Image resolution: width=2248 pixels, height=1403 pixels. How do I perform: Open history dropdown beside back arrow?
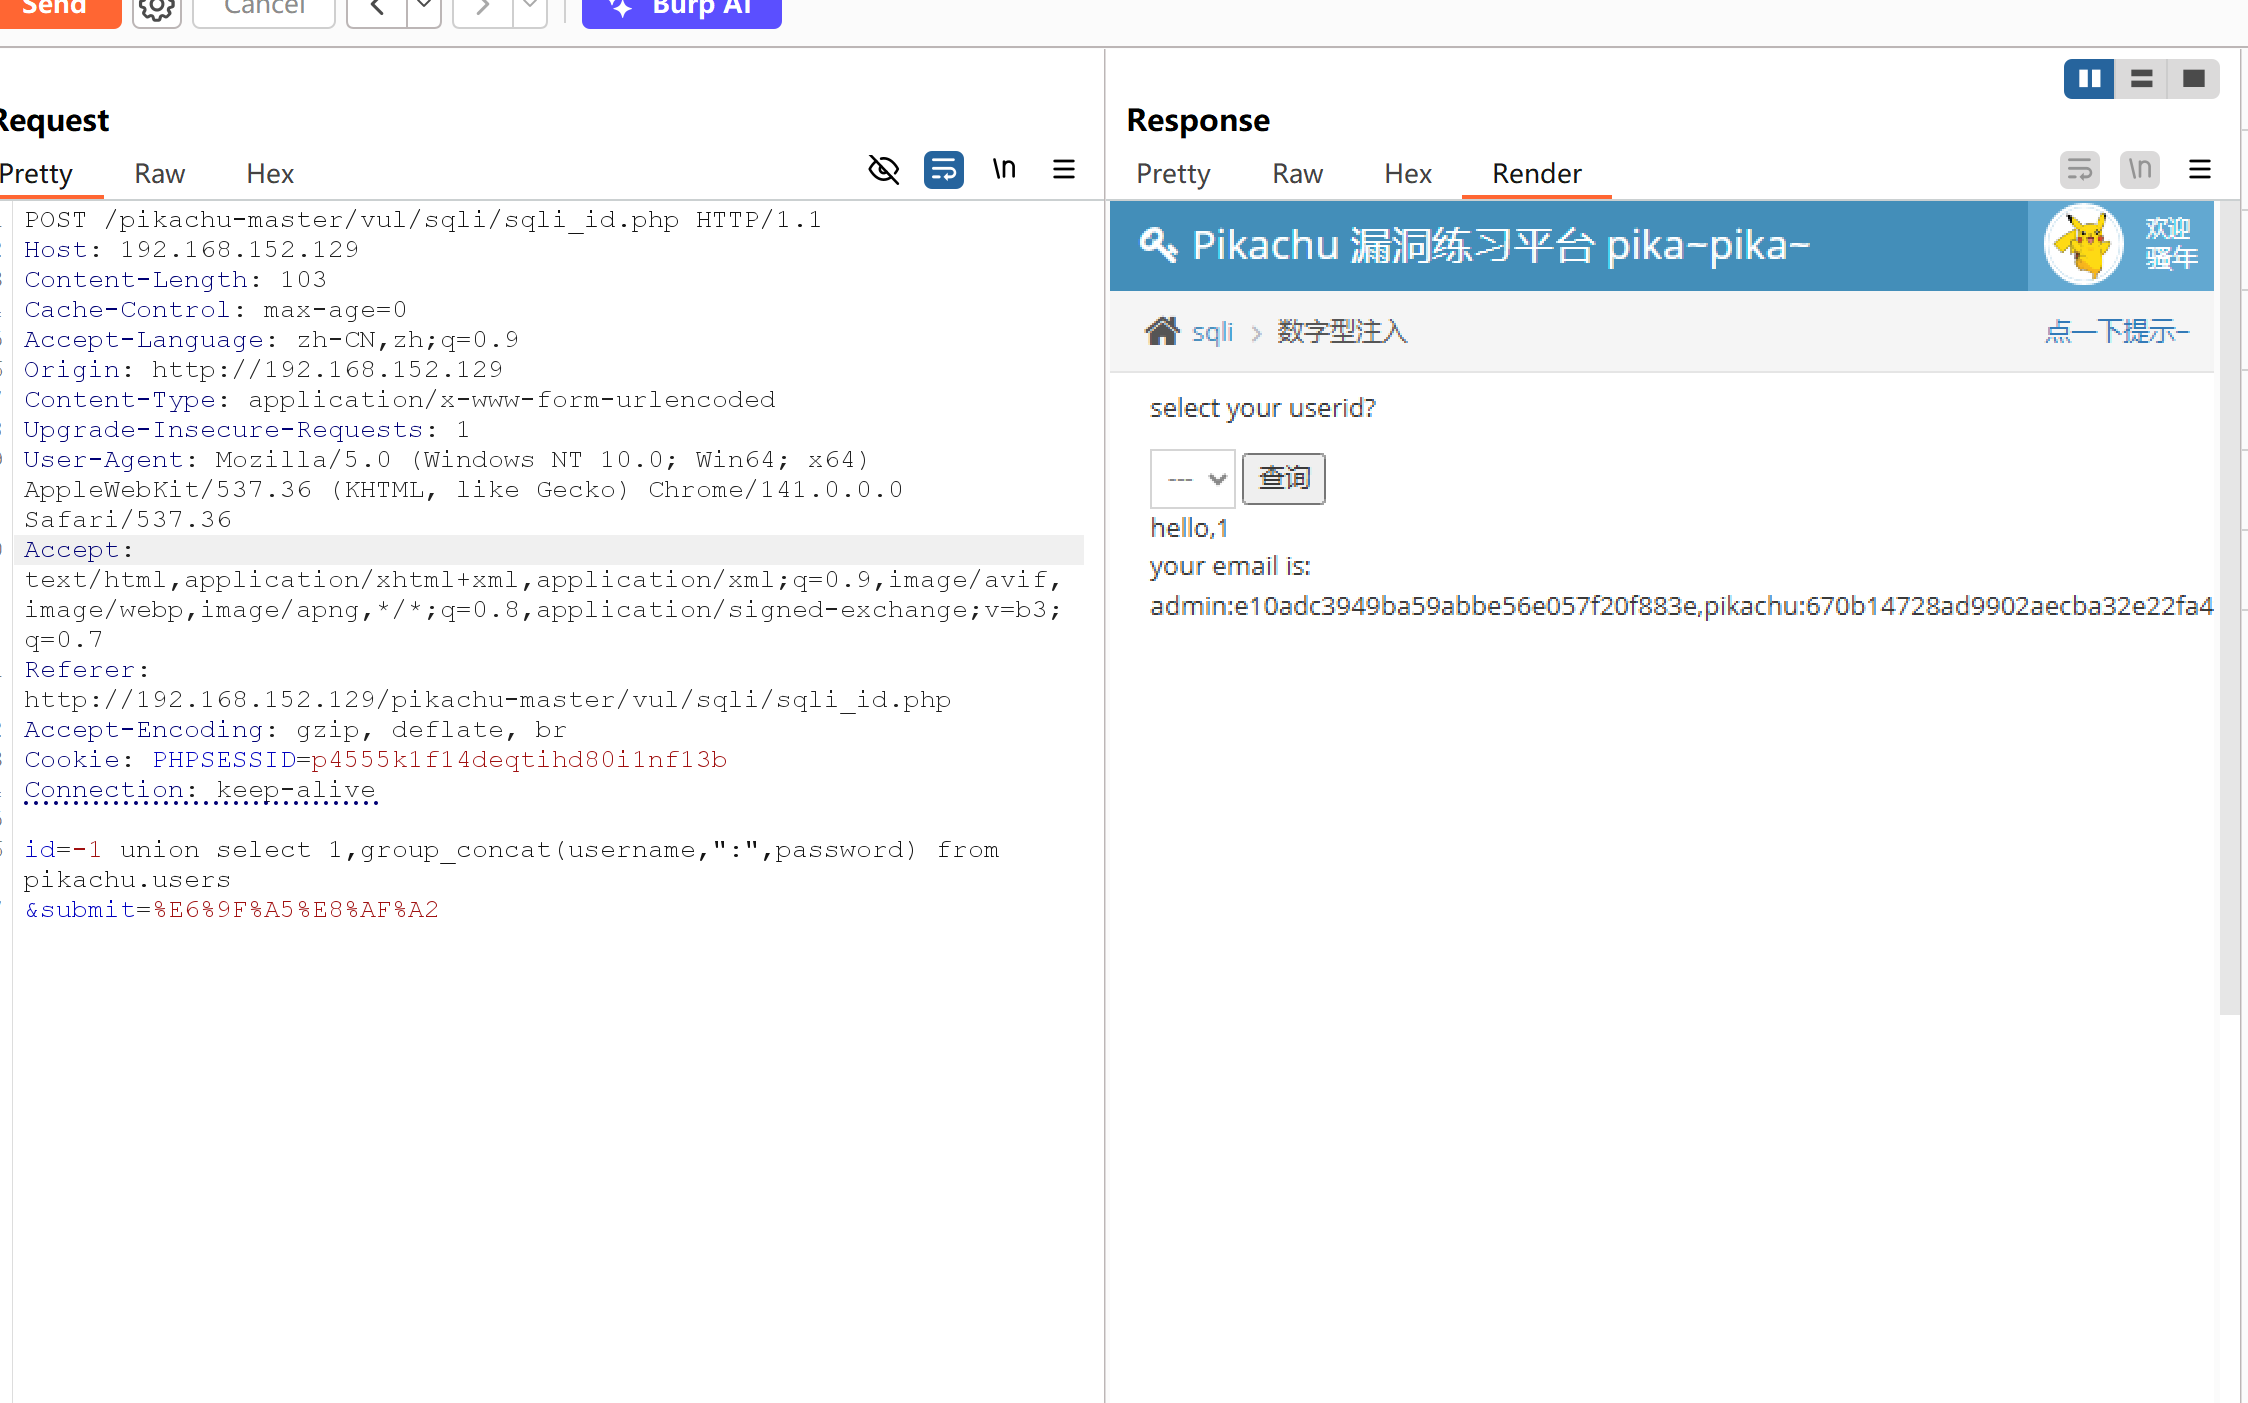[424, 9]
